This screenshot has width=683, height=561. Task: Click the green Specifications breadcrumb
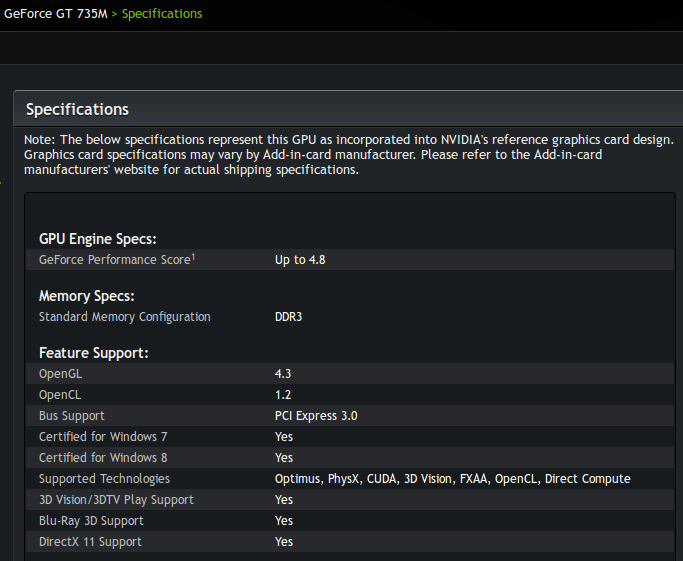[x=162, y=14]
